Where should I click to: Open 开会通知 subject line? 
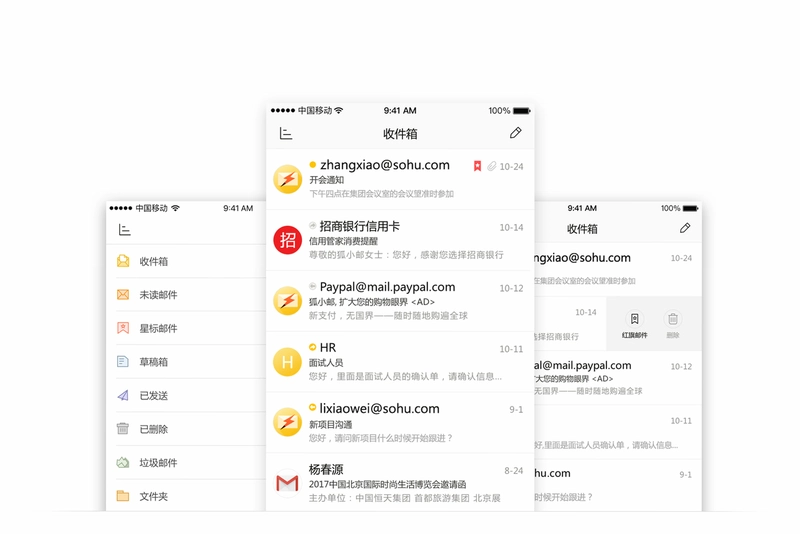pyautogui.click(x=327, y=180)
